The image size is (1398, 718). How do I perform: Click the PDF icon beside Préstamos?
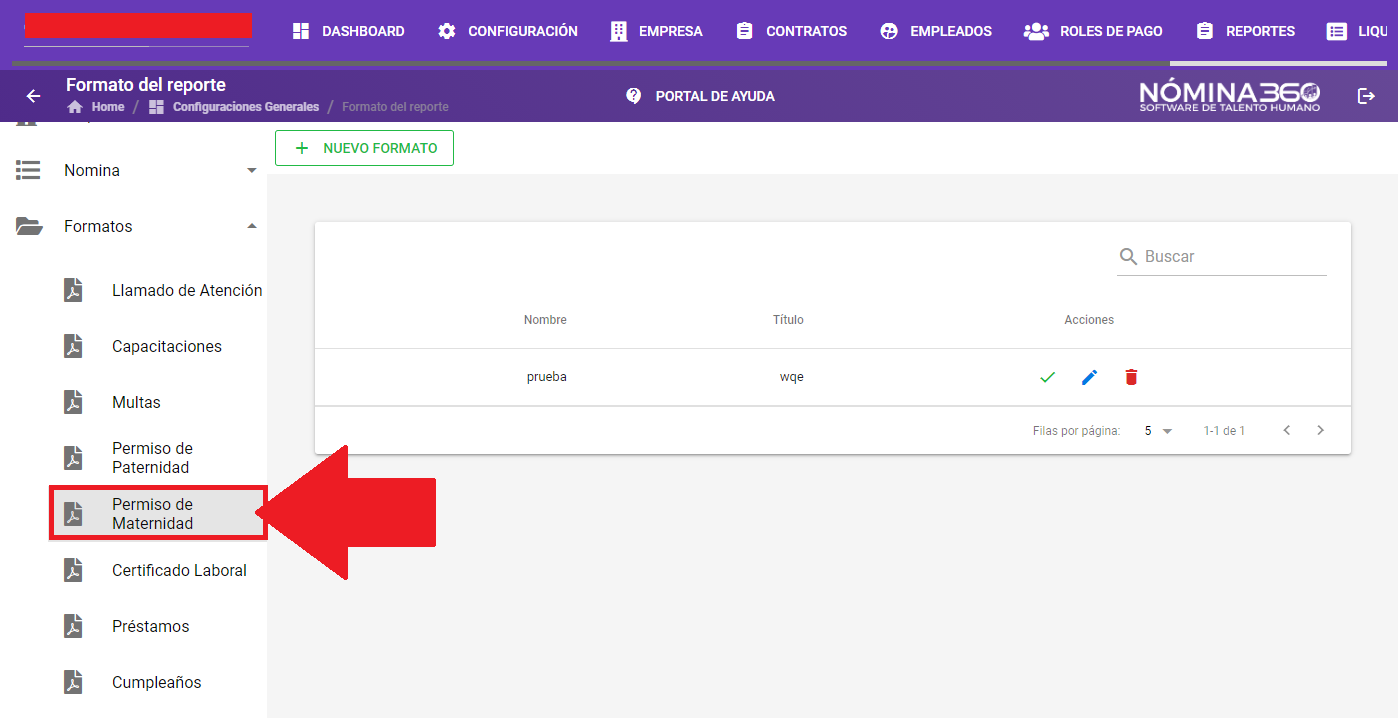coord(73,626)
